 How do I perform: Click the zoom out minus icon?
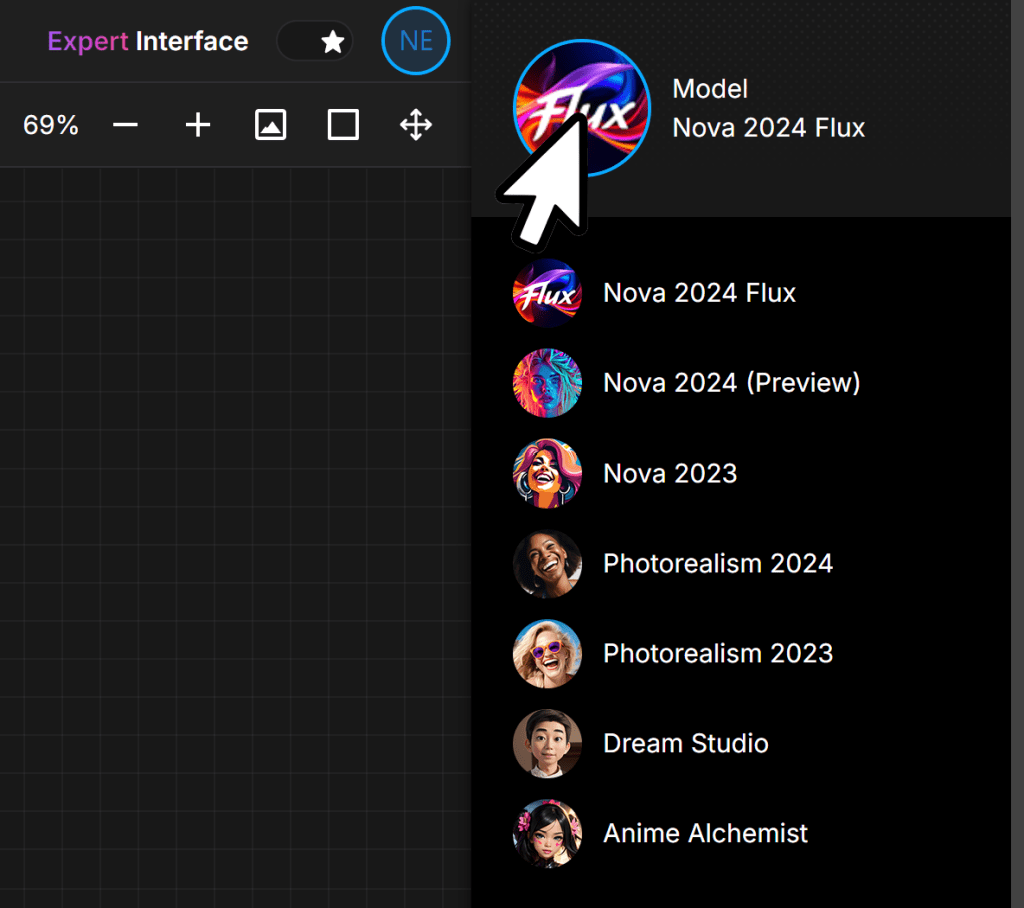125,125
